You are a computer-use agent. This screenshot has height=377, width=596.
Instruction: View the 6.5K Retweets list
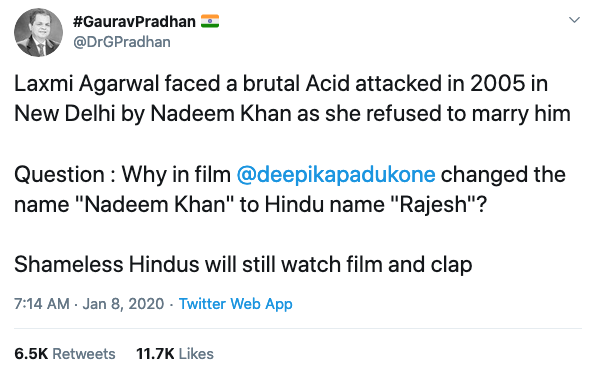65,354
